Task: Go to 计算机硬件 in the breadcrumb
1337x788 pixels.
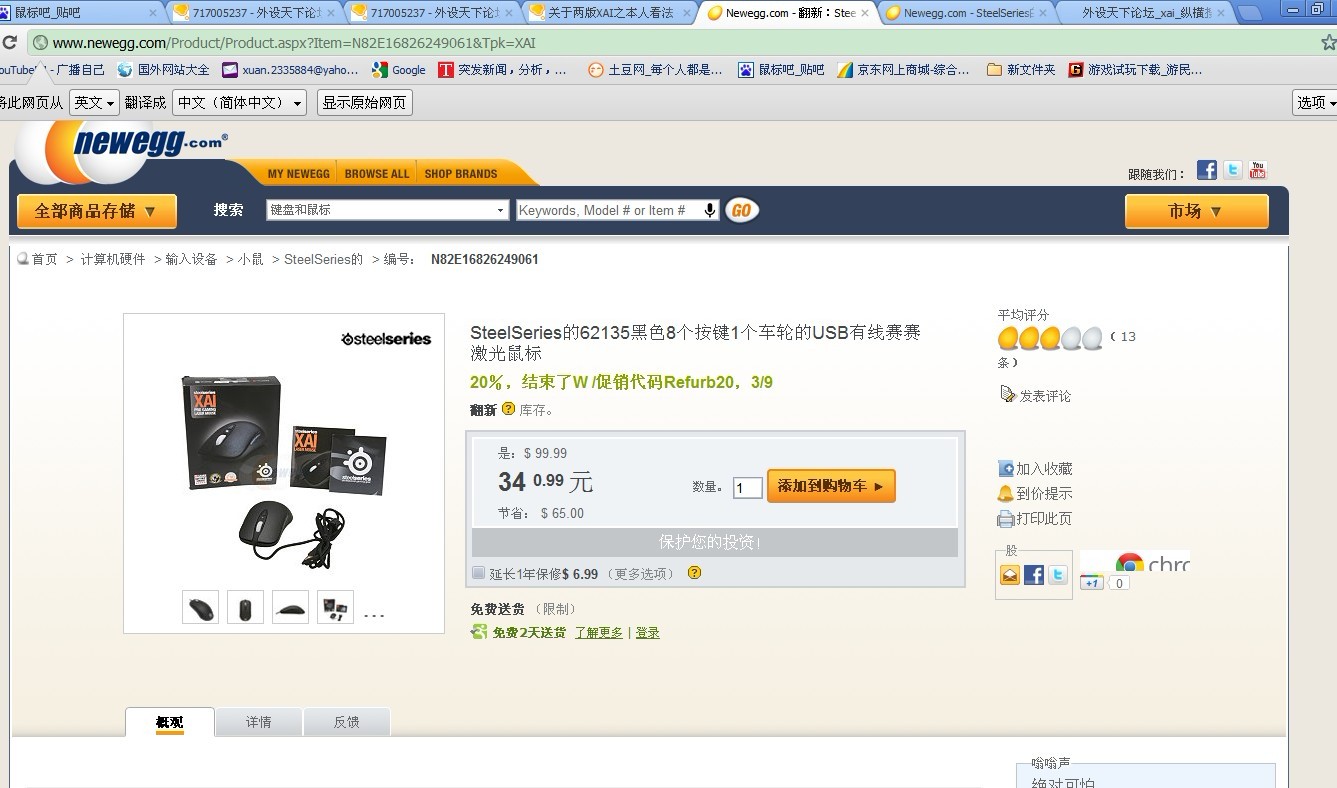Action: [113, 259]
